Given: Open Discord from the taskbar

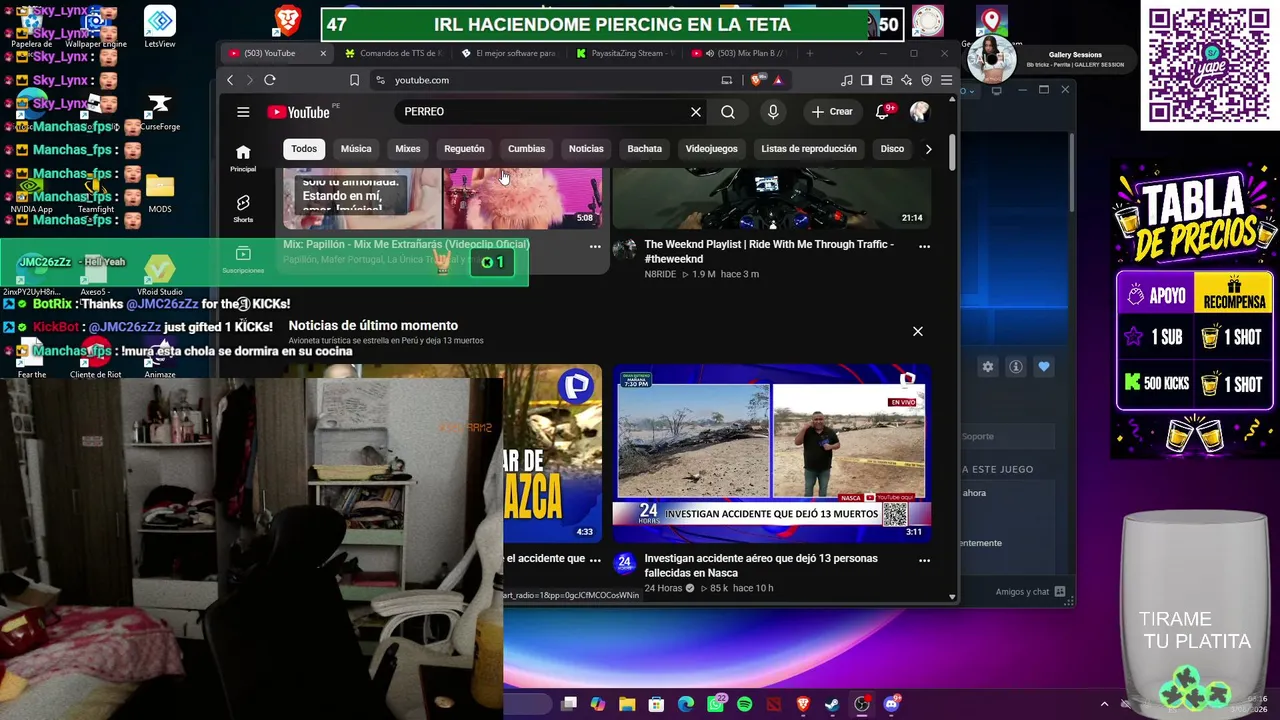Looking at the screenshot, I should point(891,704).
